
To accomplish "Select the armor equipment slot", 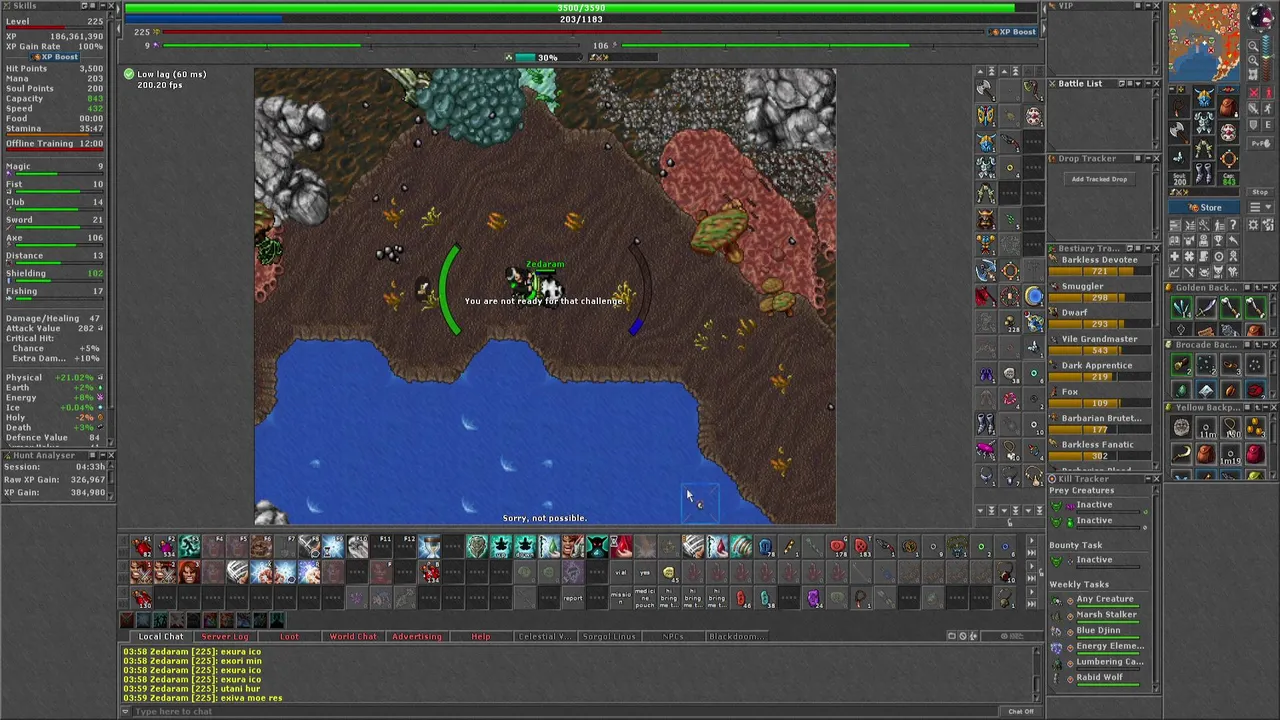I will (1204, 122).
